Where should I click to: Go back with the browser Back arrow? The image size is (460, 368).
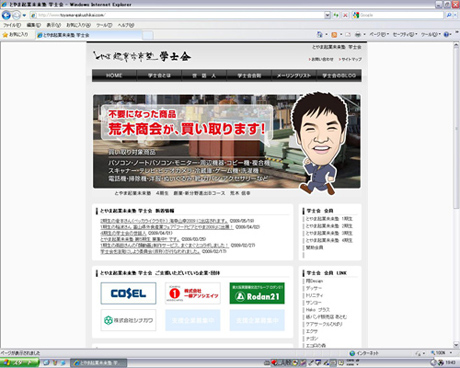6,15
